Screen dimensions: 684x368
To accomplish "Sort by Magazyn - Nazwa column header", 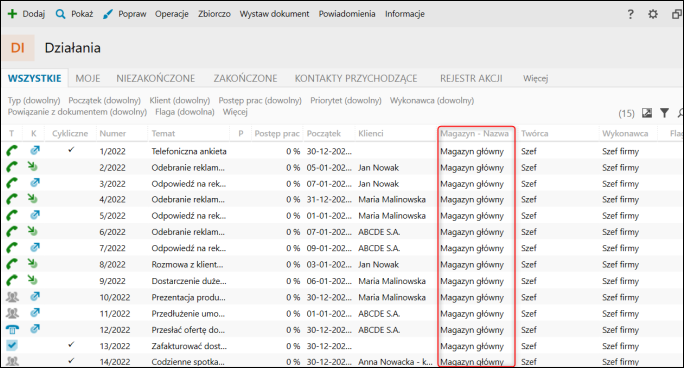I will 475,133.
